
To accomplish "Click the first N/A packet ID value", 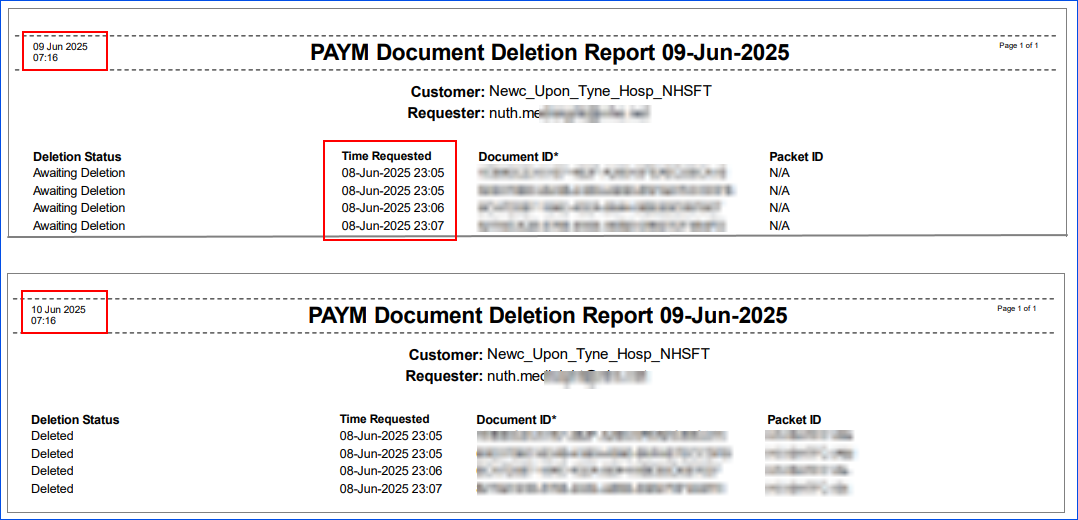I will point(779,173).
